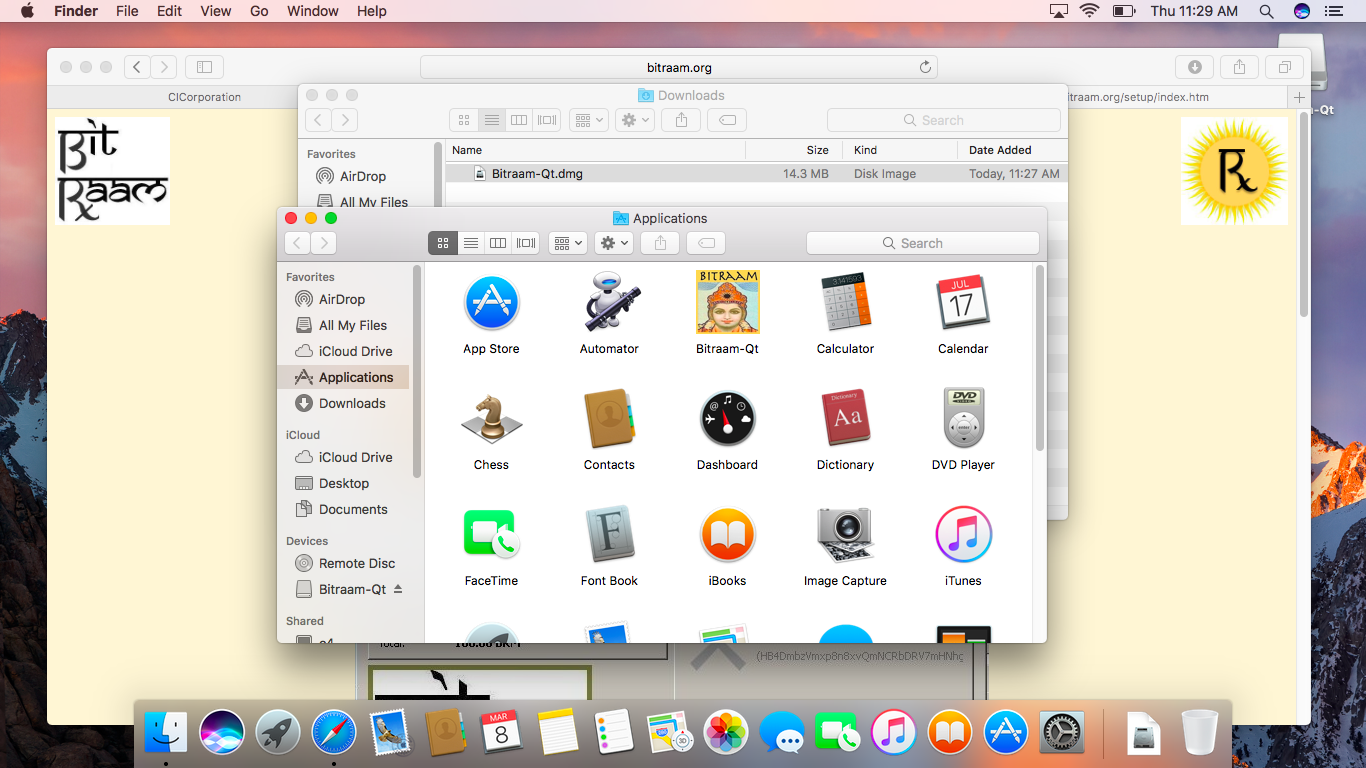Viewport: 1366px width, 768px height.
Task: Open the Action gear menu in Applications window
Action: click(613, 243)
